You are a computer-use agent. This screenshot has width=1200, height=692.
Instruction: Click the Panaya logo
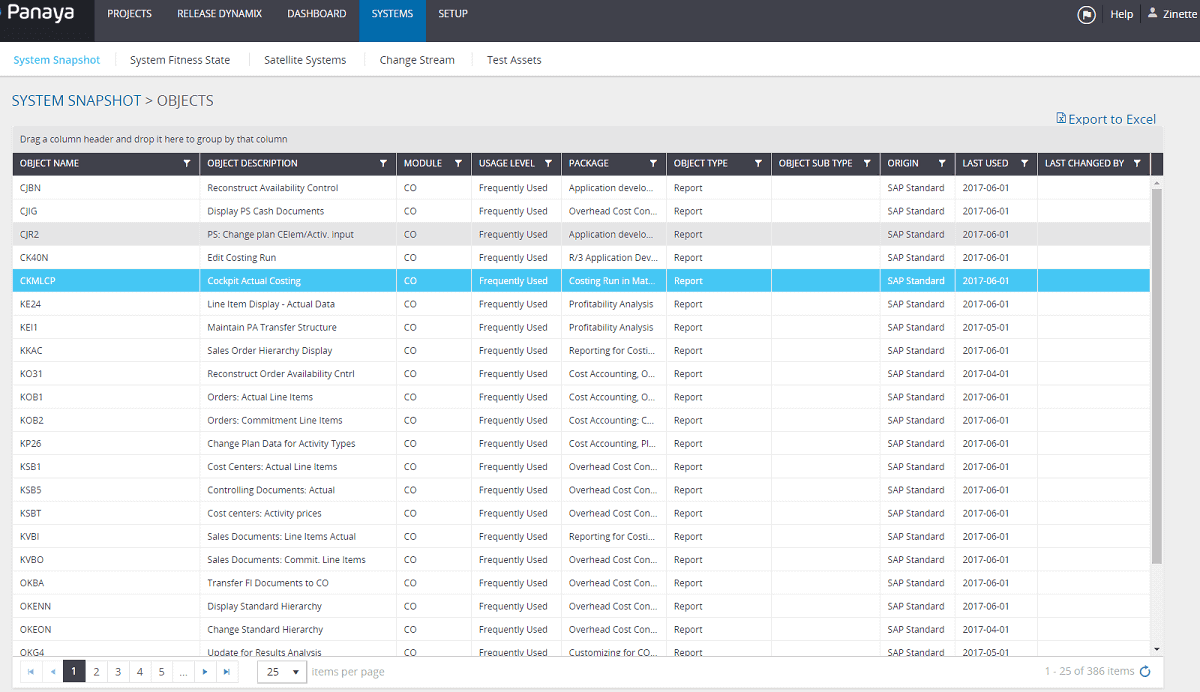click(41, 14)
